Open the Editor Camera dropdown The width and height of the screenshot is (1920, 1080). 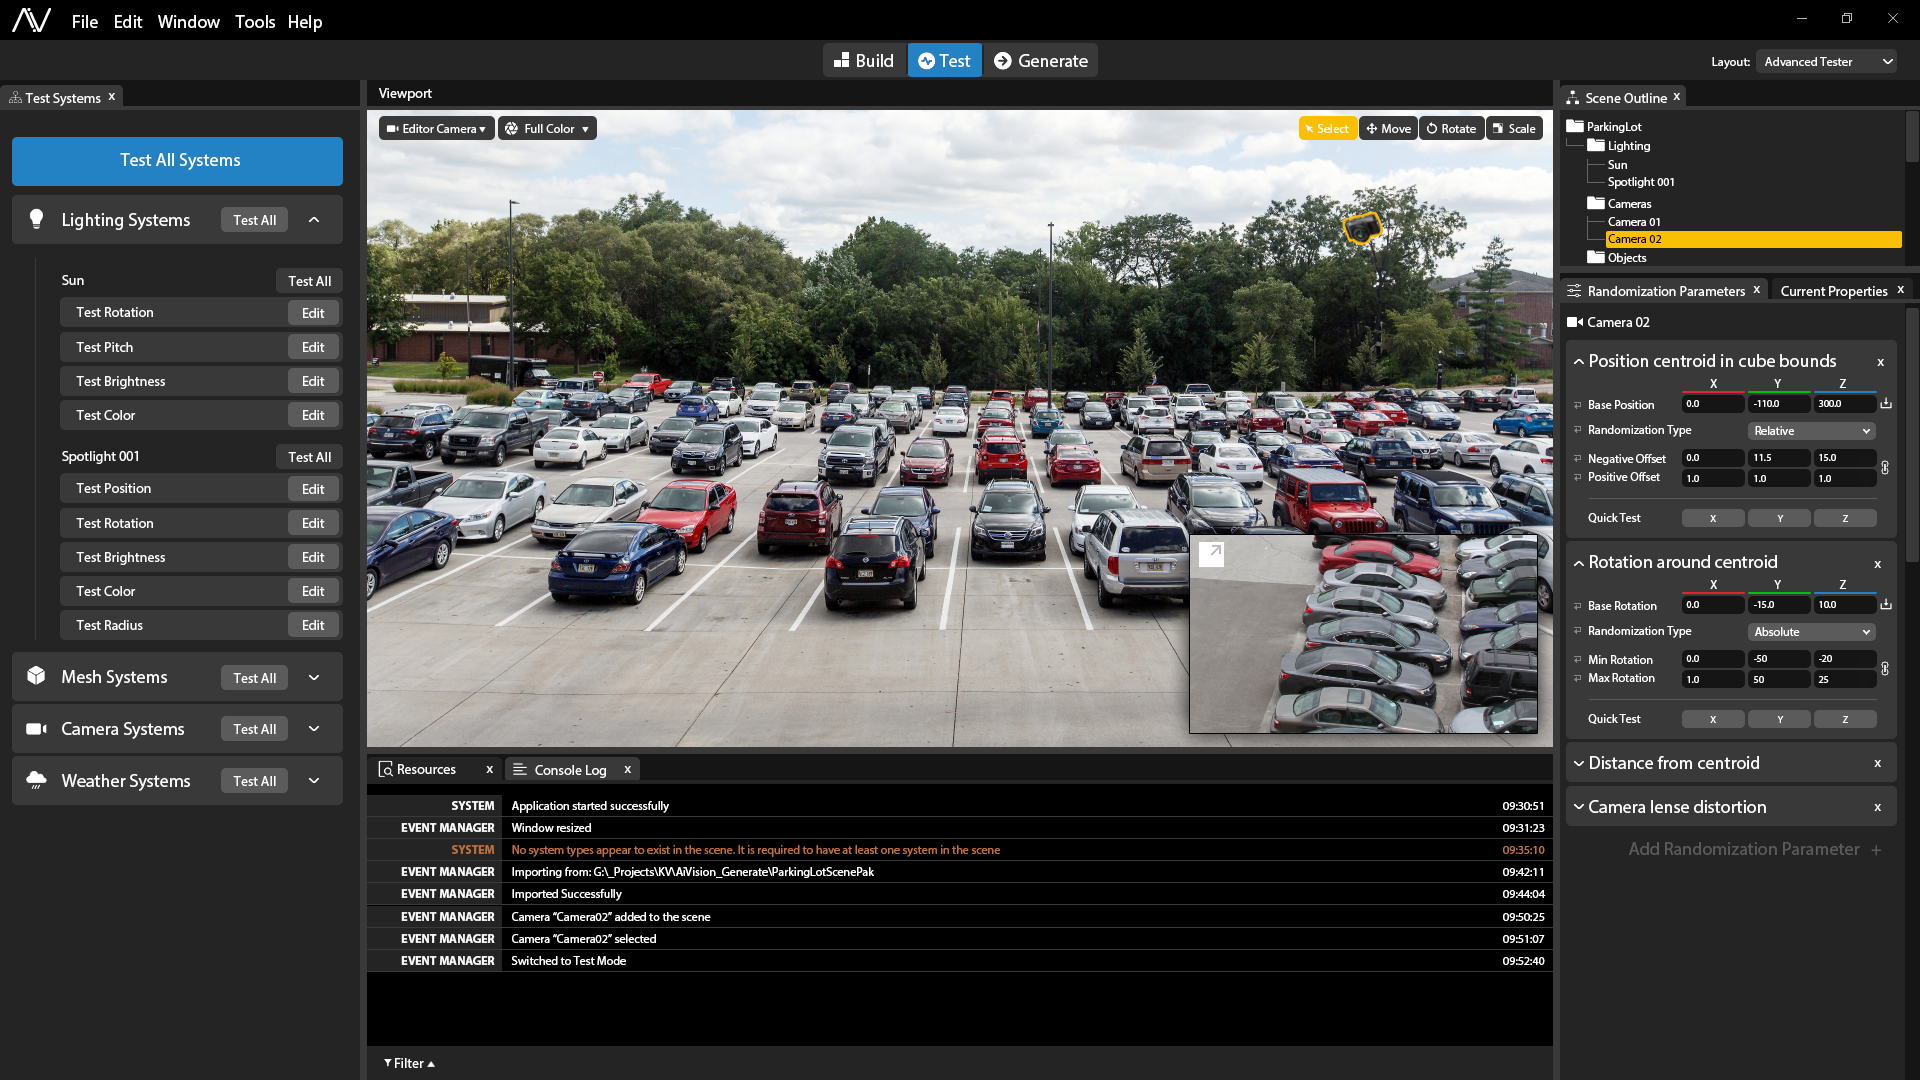click(x=436, y=129)
